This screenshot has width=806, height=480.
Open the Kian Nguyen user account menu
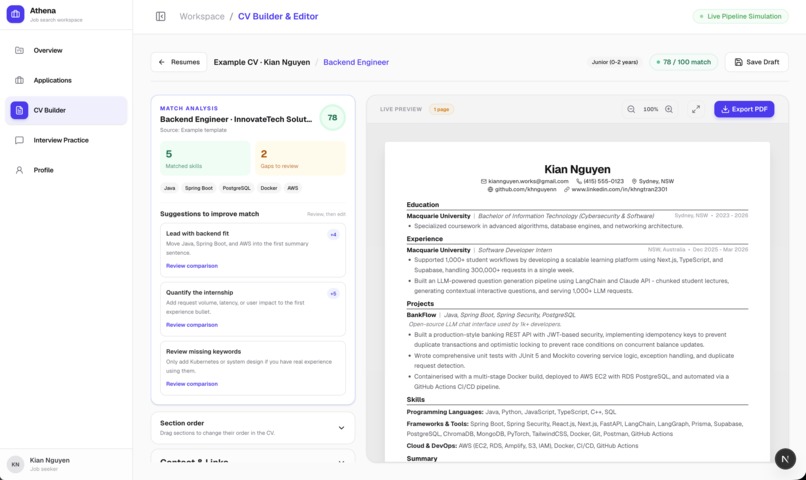pos(66,464)
